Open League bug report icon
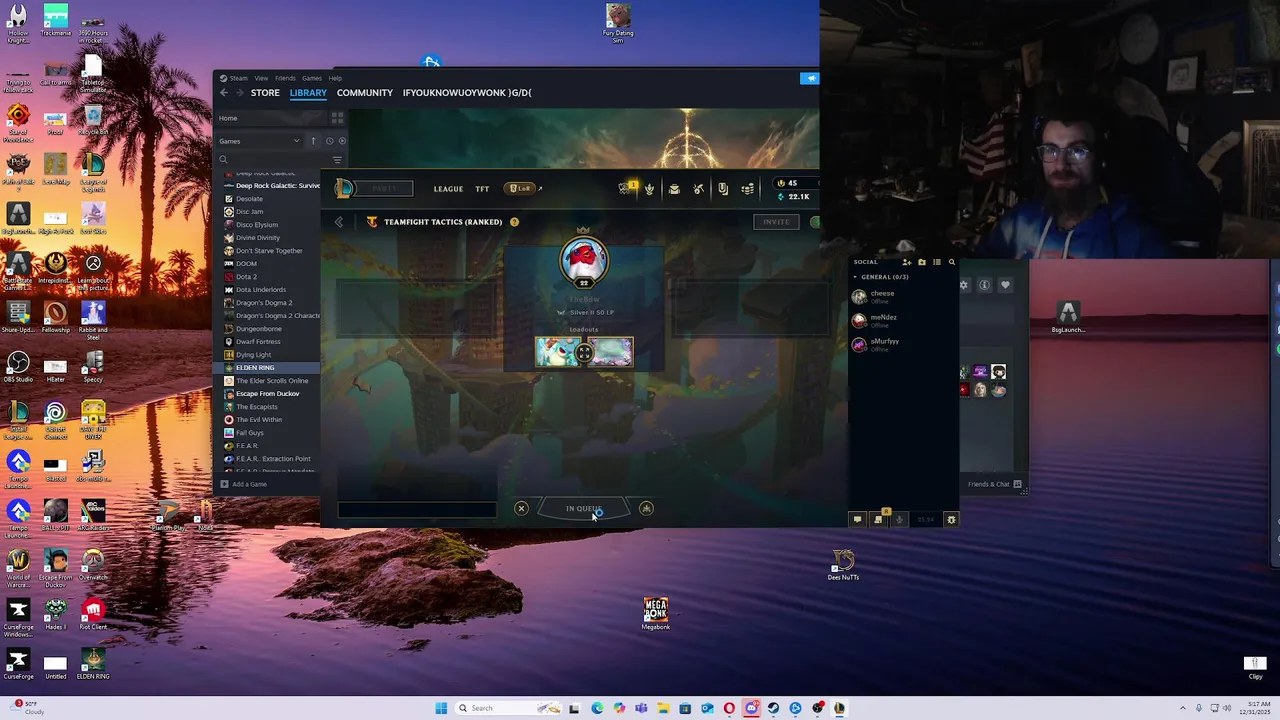Screen dimensions: 1280x720 point(951,519)
